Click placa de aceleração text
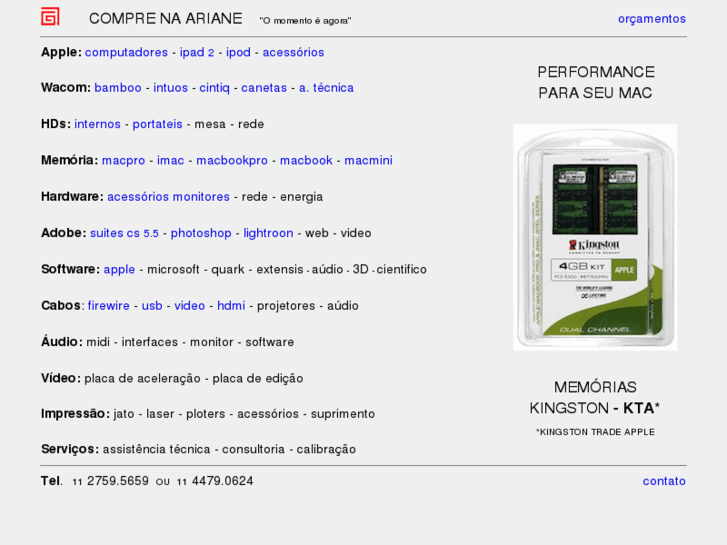Screen dimensions: 727x545 (142, 378)
